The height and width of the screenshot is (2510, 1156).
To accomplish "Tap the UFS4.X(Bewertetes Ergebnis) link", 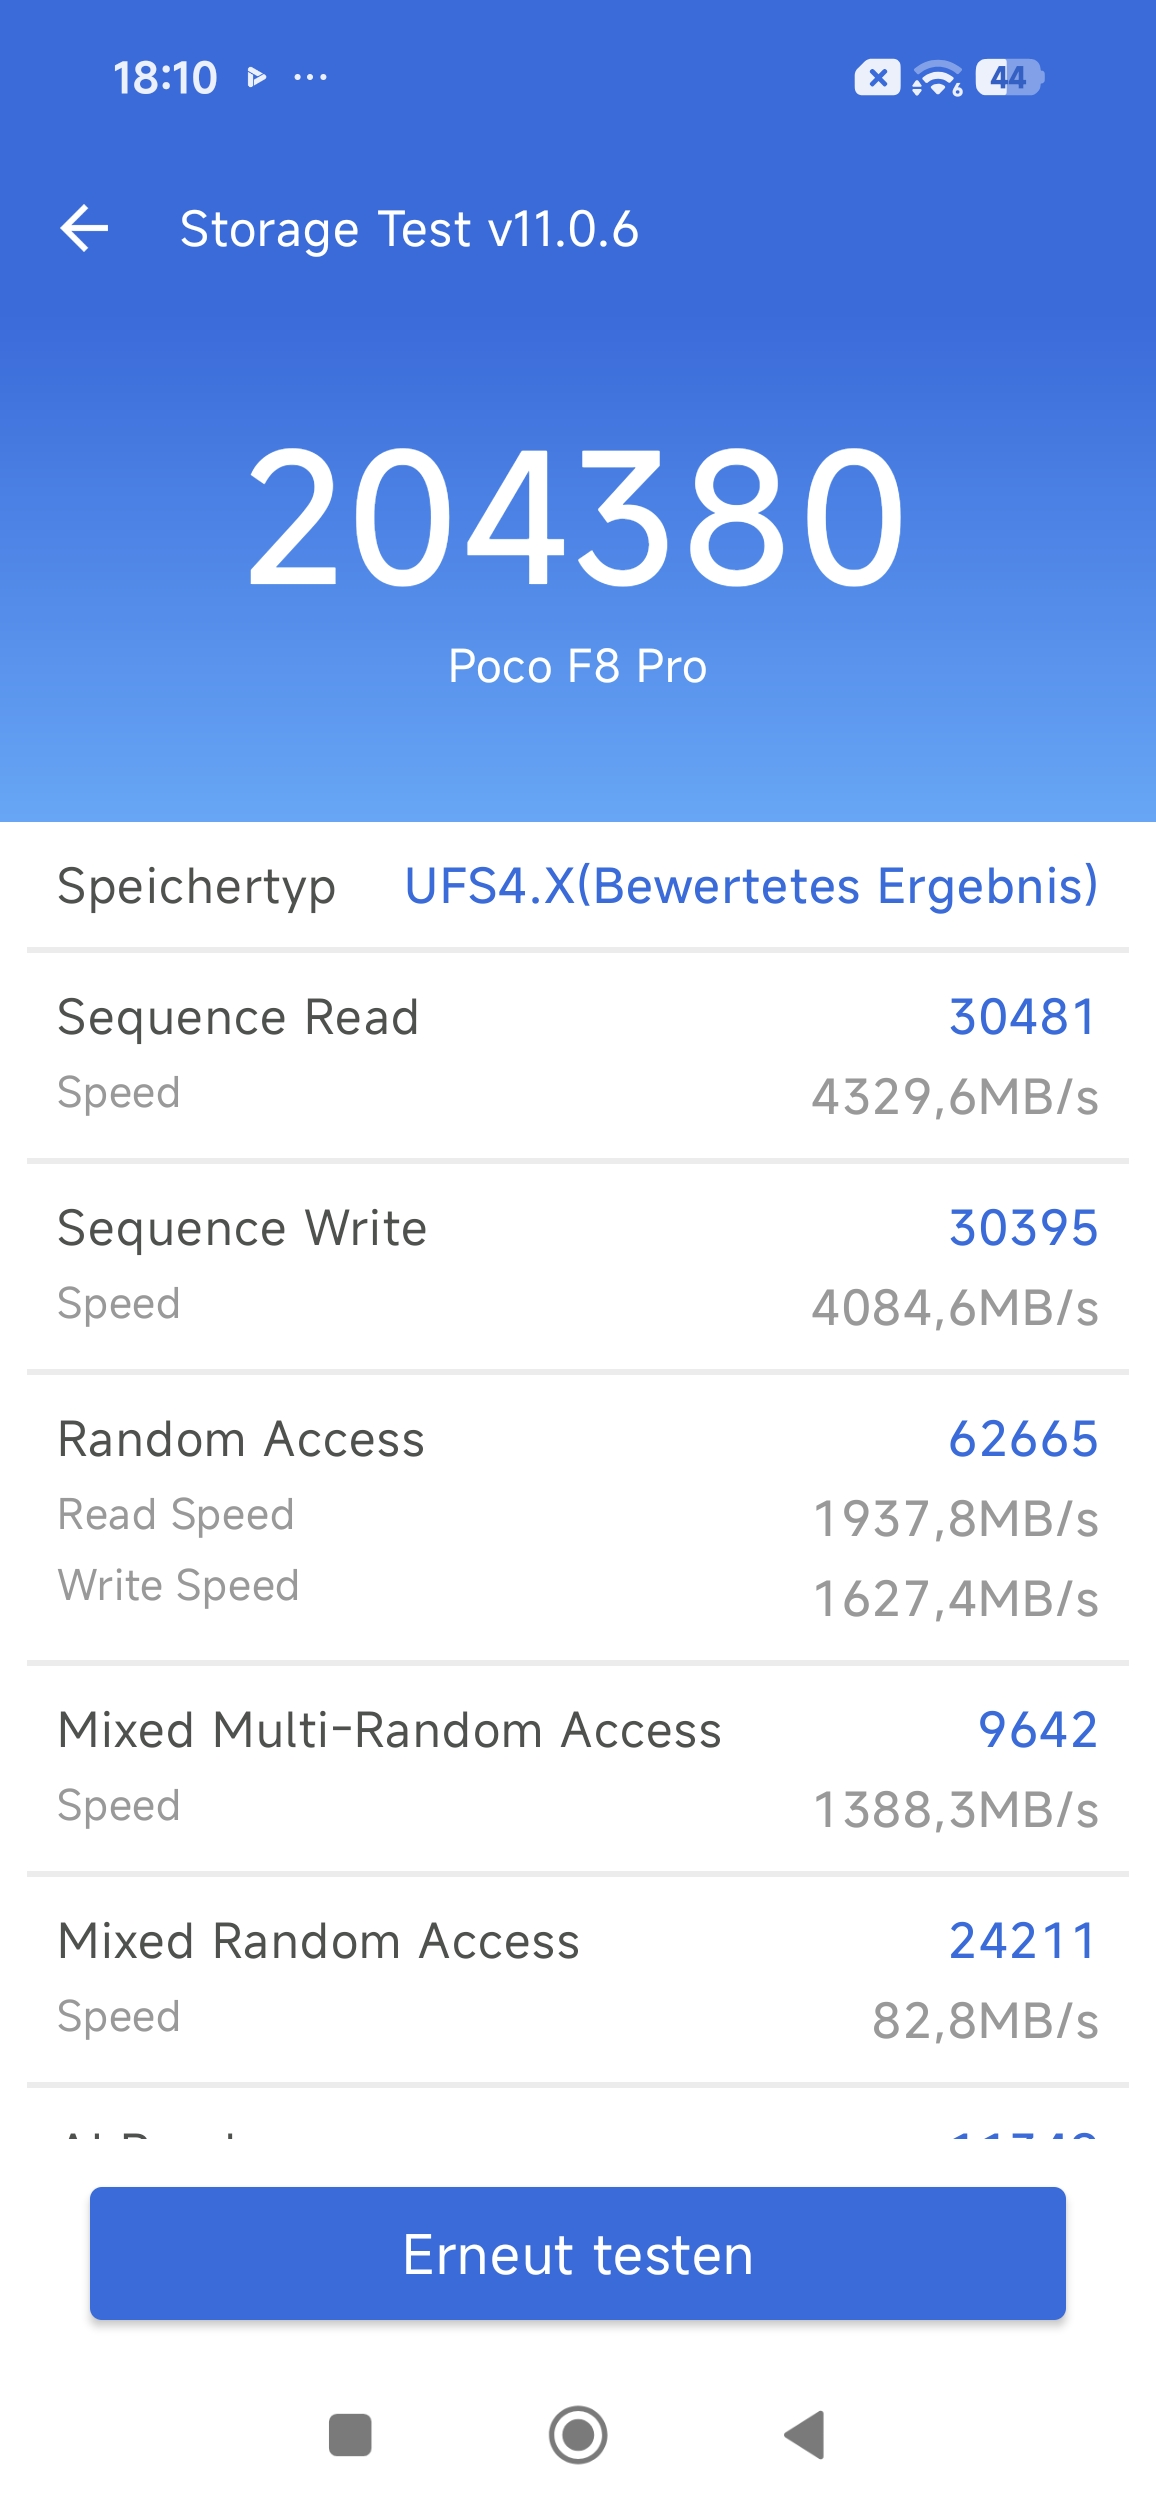I will pos(751,886).
